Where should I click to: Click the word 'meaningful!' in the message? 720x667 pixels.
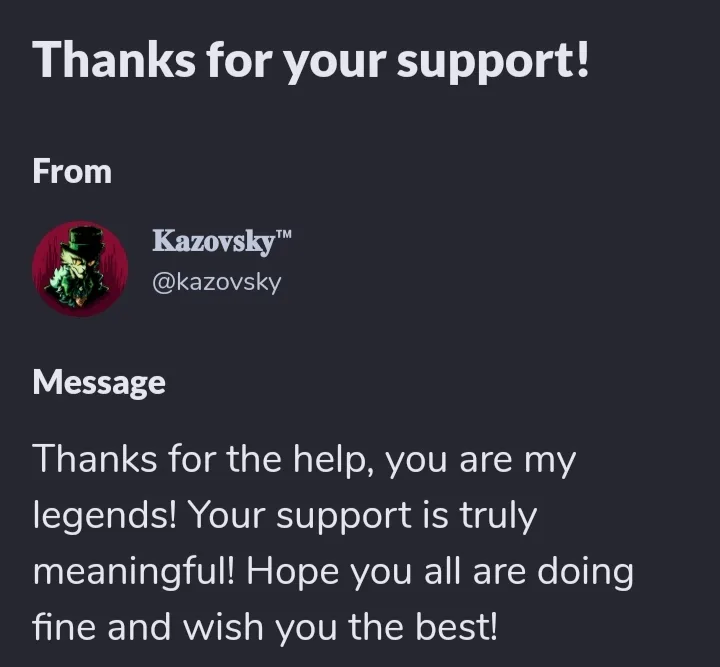(x=133, y=572)
